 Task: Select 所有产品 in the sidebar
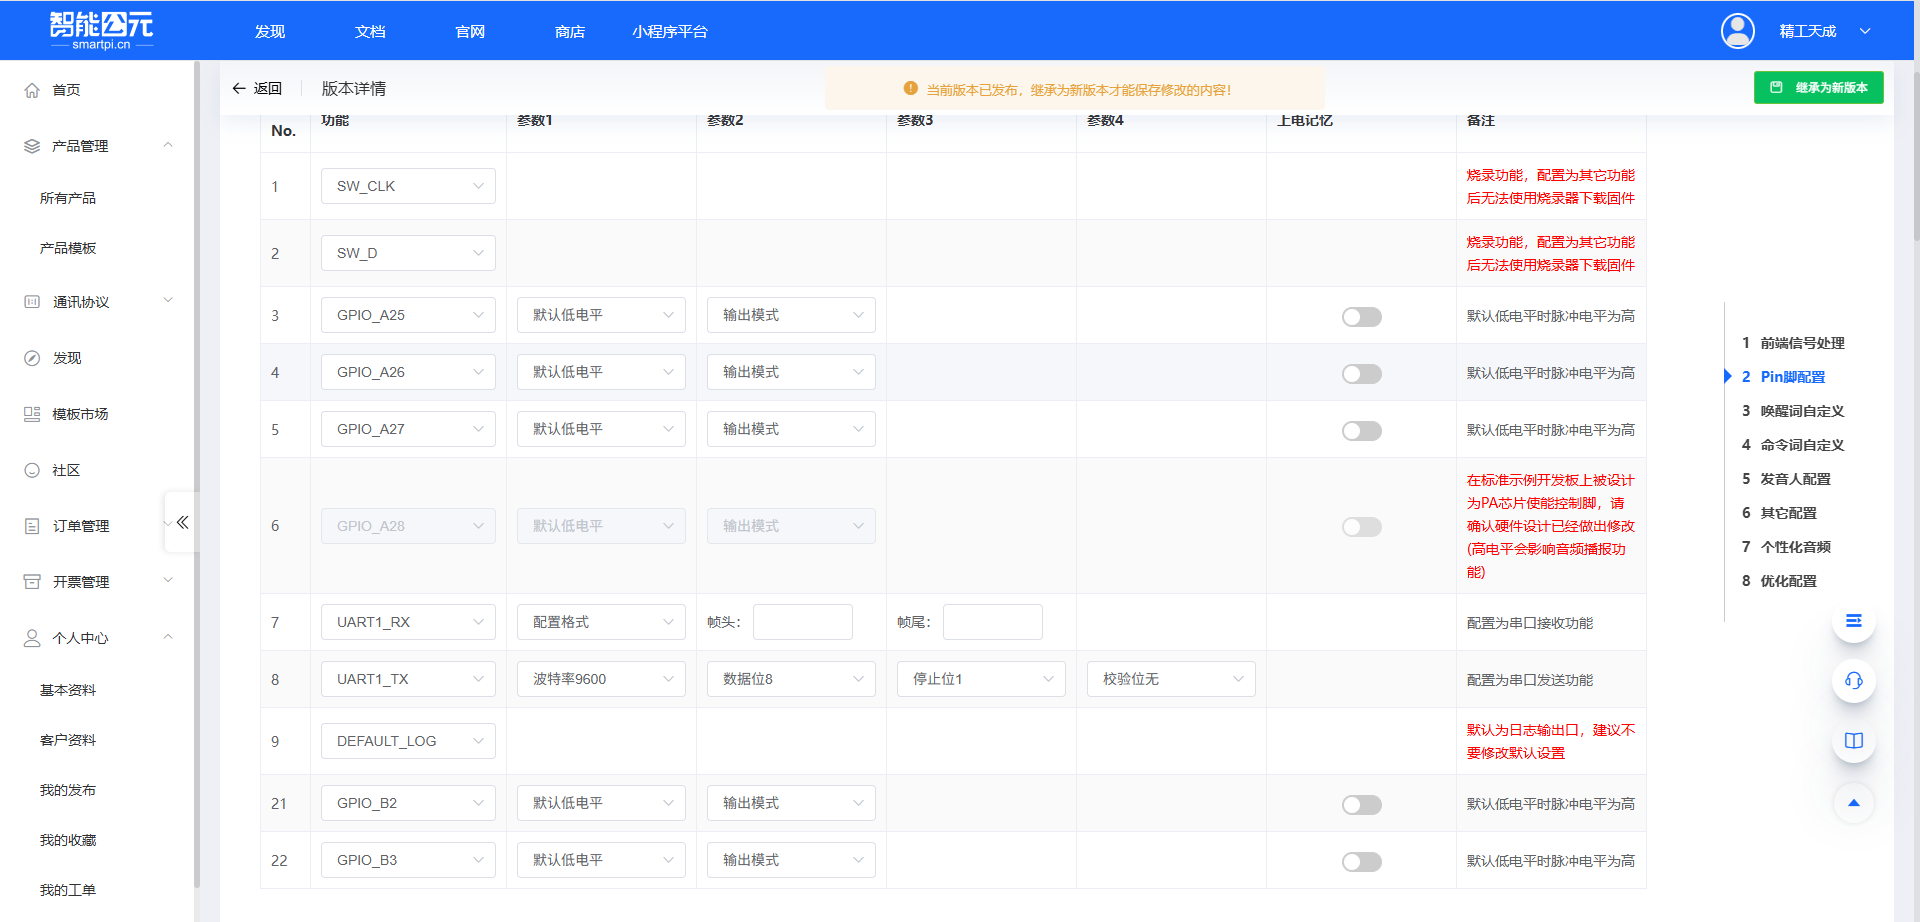click(68, 198)
